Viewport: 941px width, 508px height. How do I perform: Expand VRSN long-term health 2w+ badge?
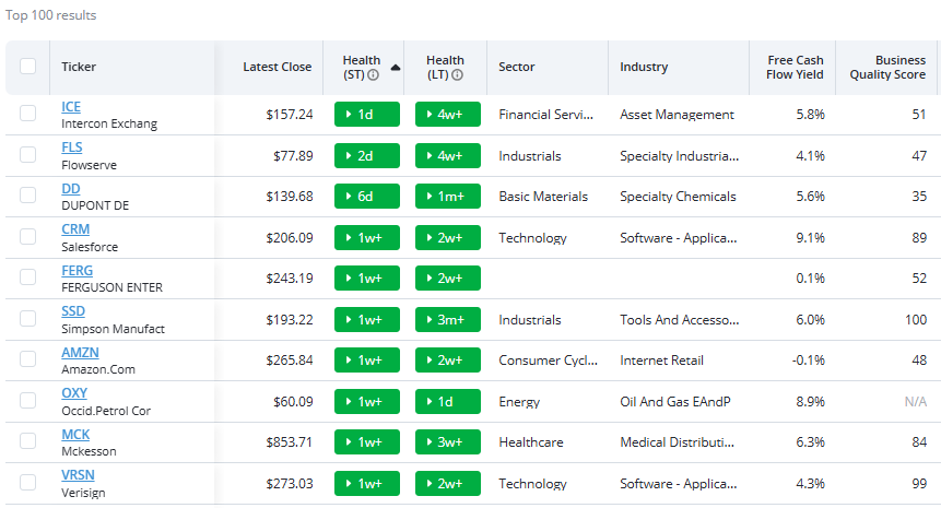click(448, 483)
